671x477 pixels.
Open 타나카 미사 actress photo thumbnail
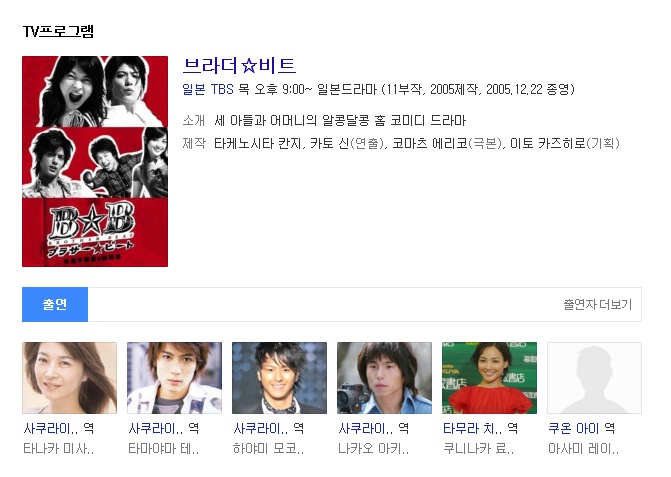pos(69,378)
